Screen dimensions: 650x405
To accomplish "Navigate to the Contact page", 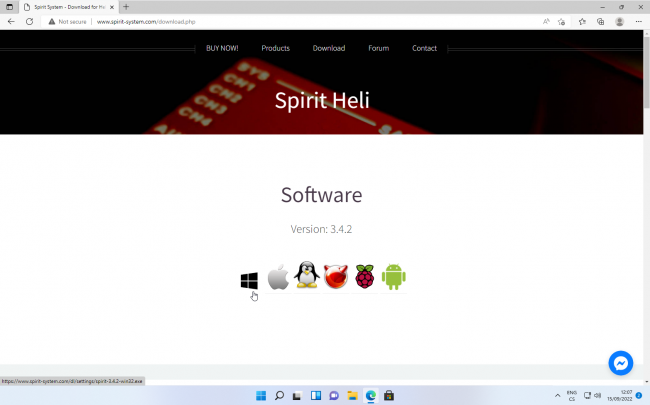I will pyautogui.click(x=424, y=48).
